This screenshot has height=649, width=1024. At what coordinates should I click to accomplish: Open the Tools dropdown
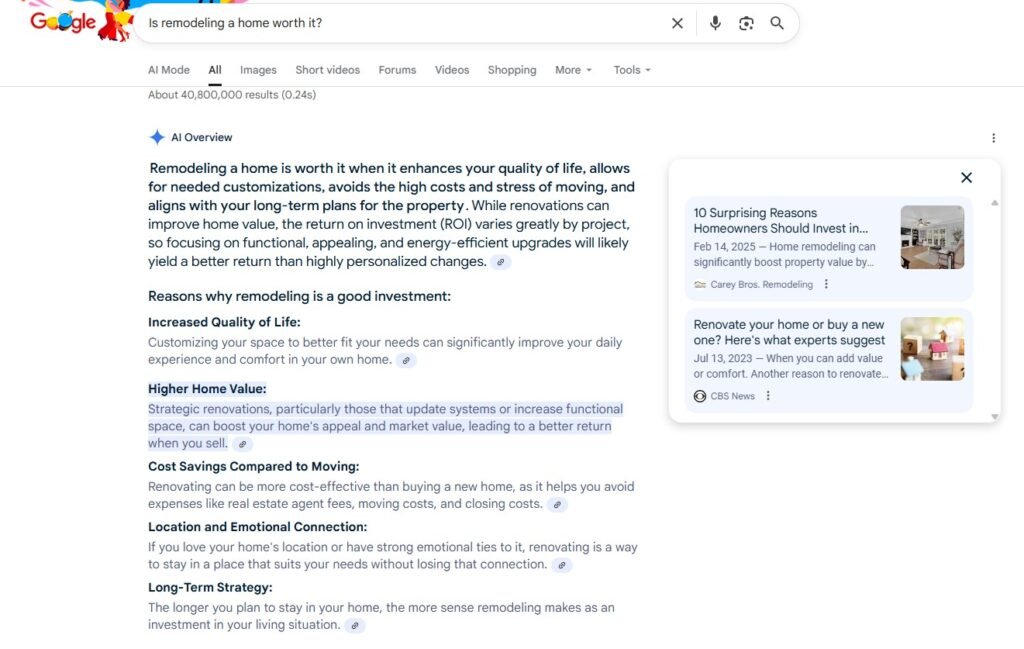click(x=632, y=70)
